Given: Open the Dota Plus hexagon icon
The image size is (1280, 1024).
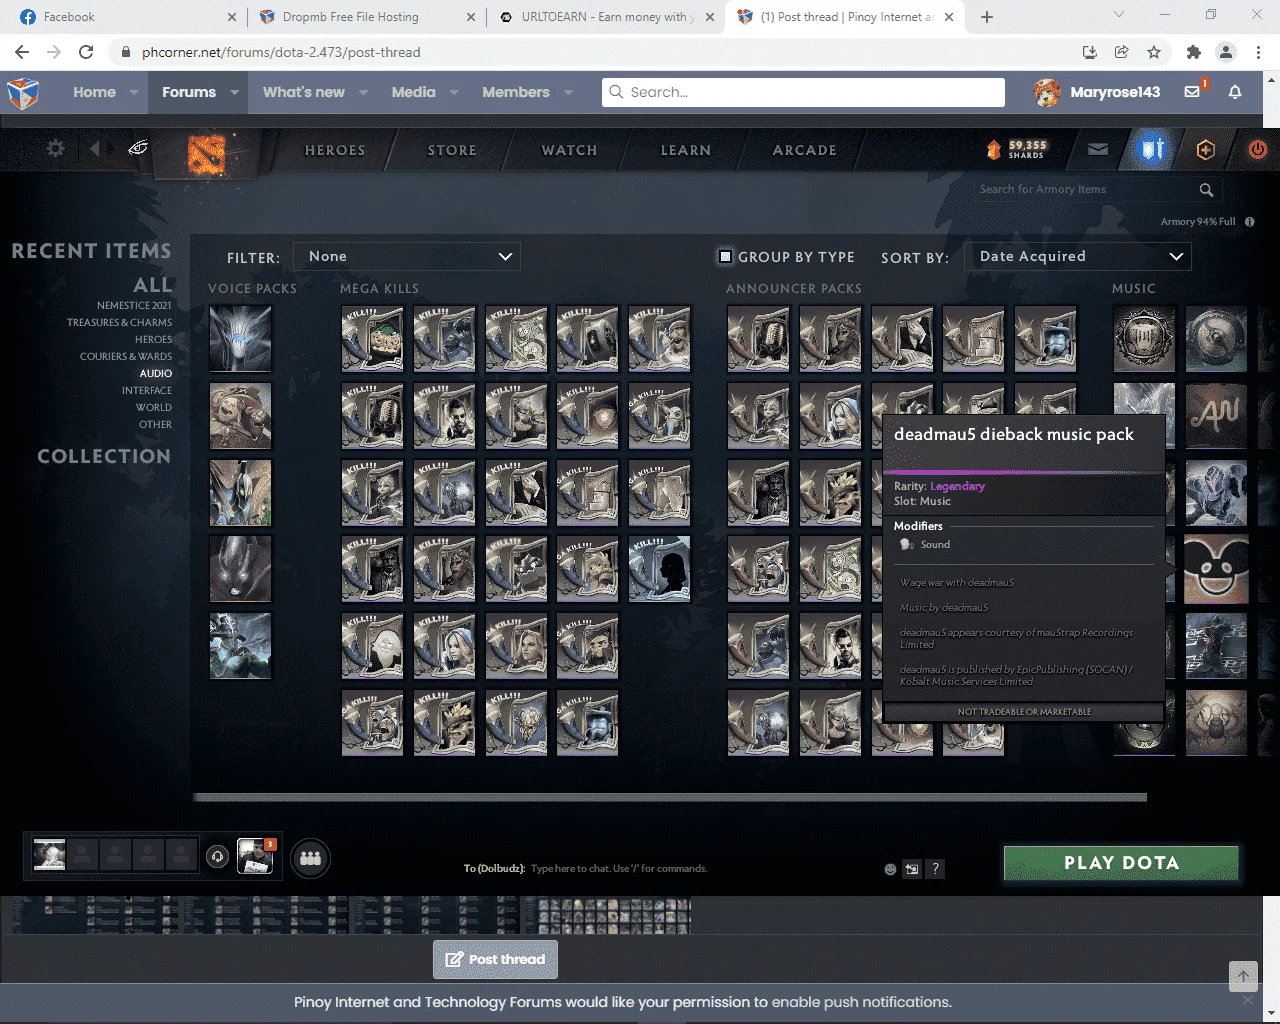Looking at the screenshot, I should pyautogui.click(x=1206, y=150).
